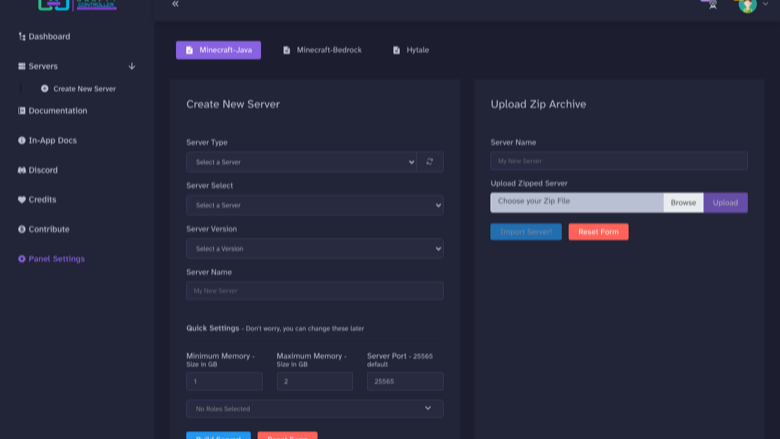Screen dimensions: 780x439
Task: Click the Panel Settings gear icon
Action: tap(22, 259)
